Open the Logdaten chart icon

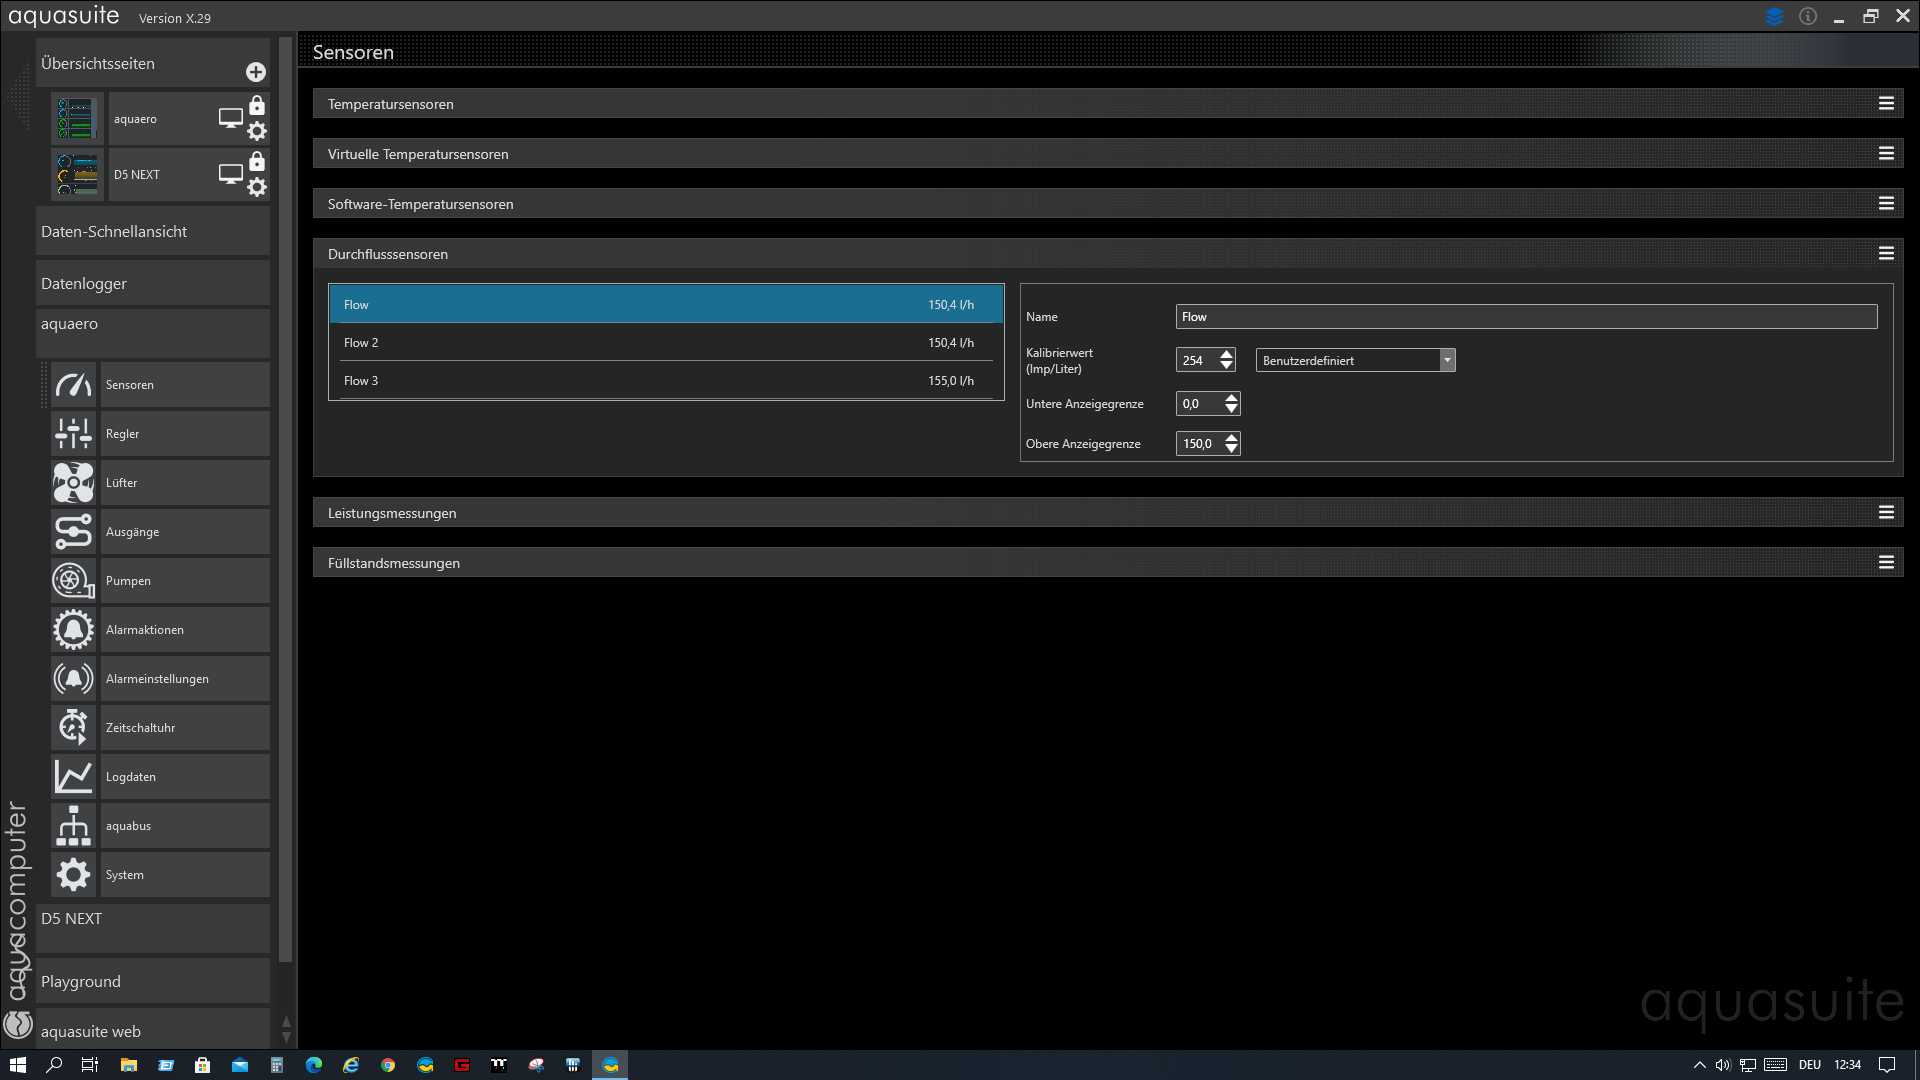[73, 777]
